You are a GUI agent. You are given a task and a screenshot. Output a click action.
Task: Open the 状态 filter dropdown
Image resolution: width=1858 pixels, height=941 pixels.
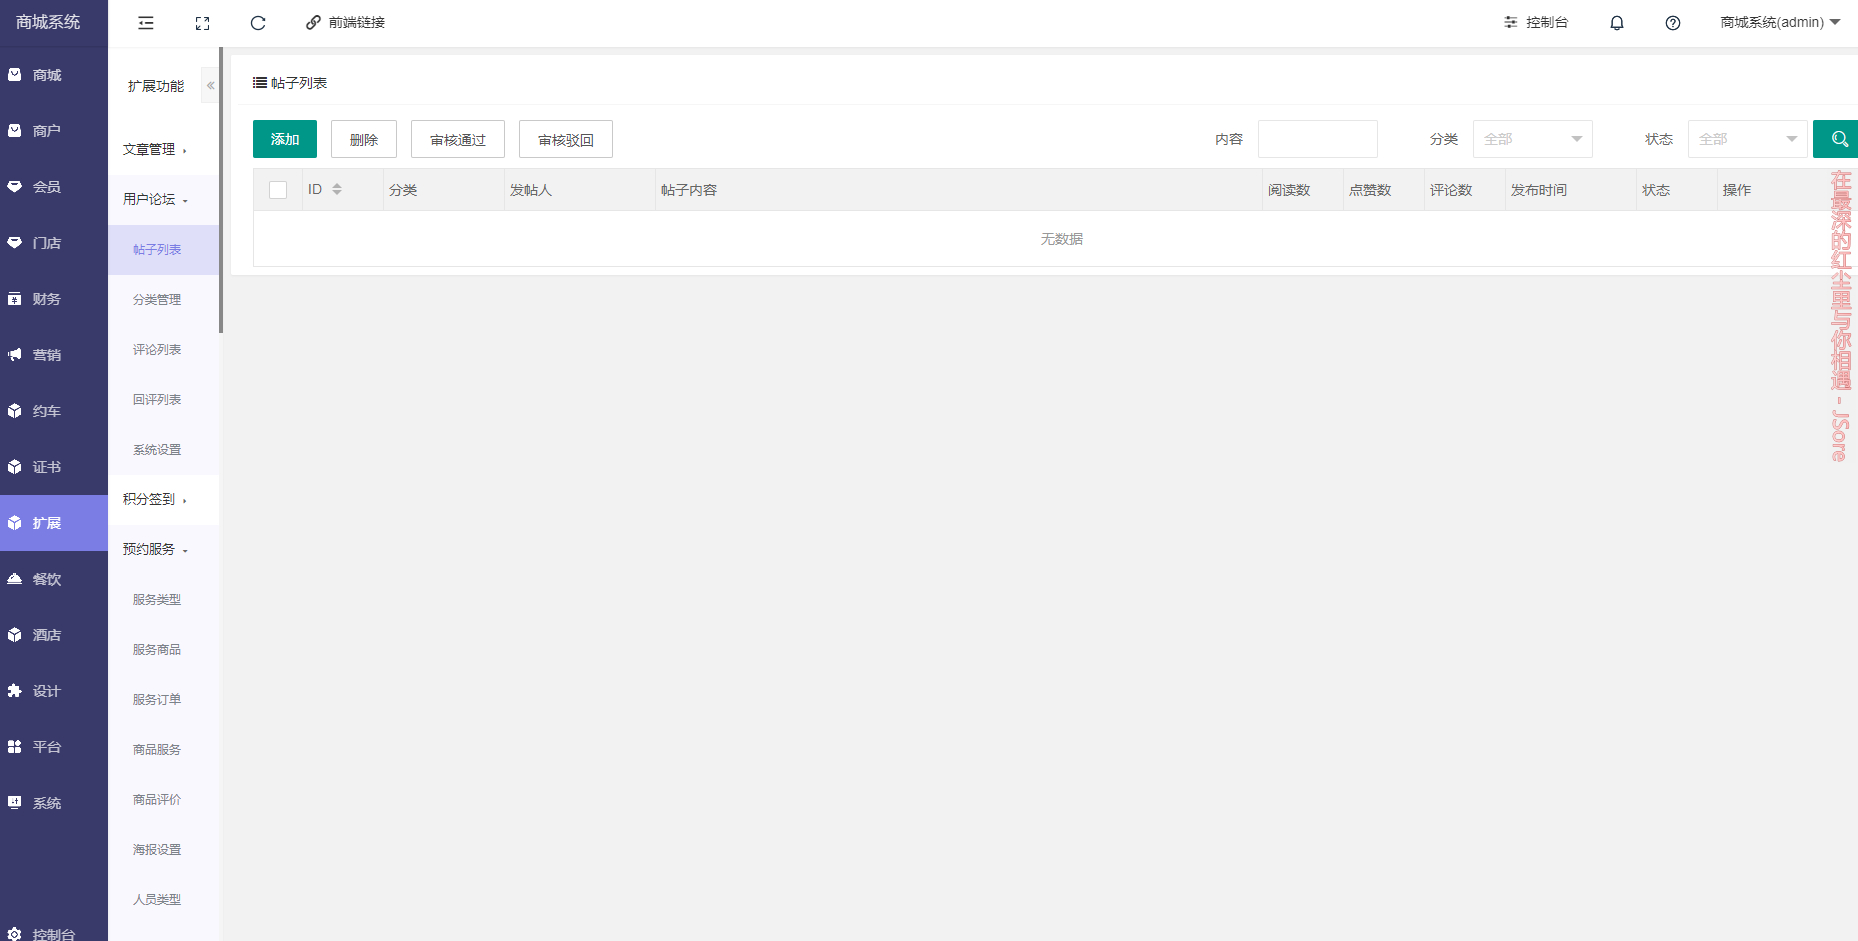pyautogui.click(x=1747, y=139)
